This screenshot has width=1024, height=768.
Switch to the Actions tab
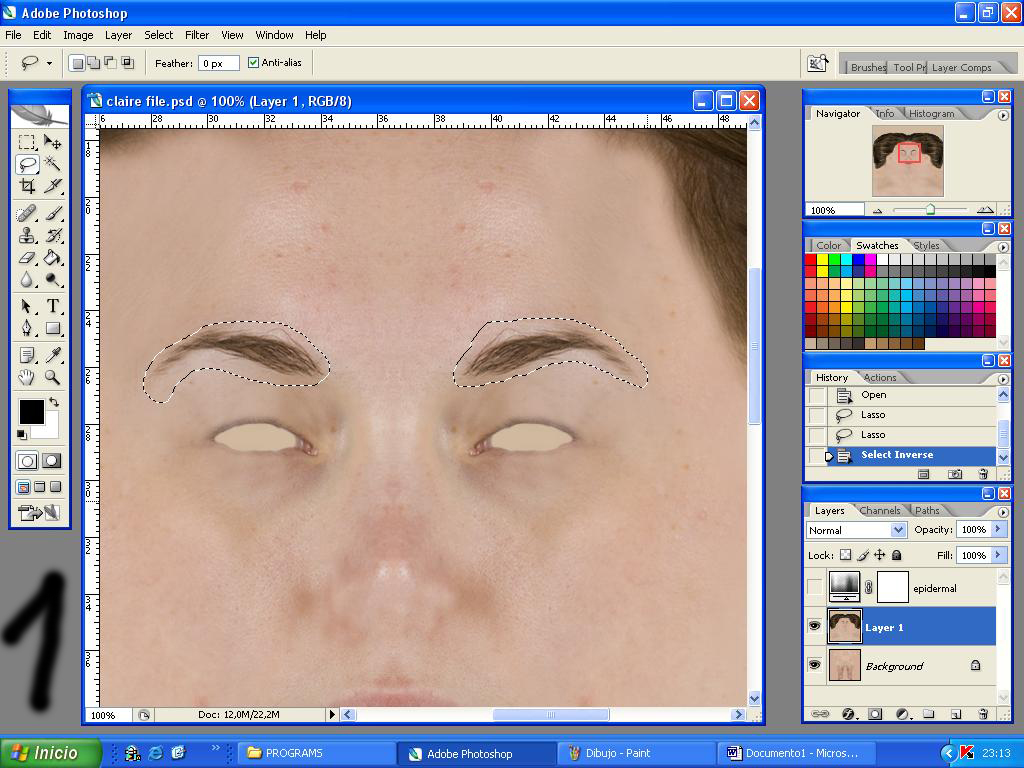[x=880, y=377]
